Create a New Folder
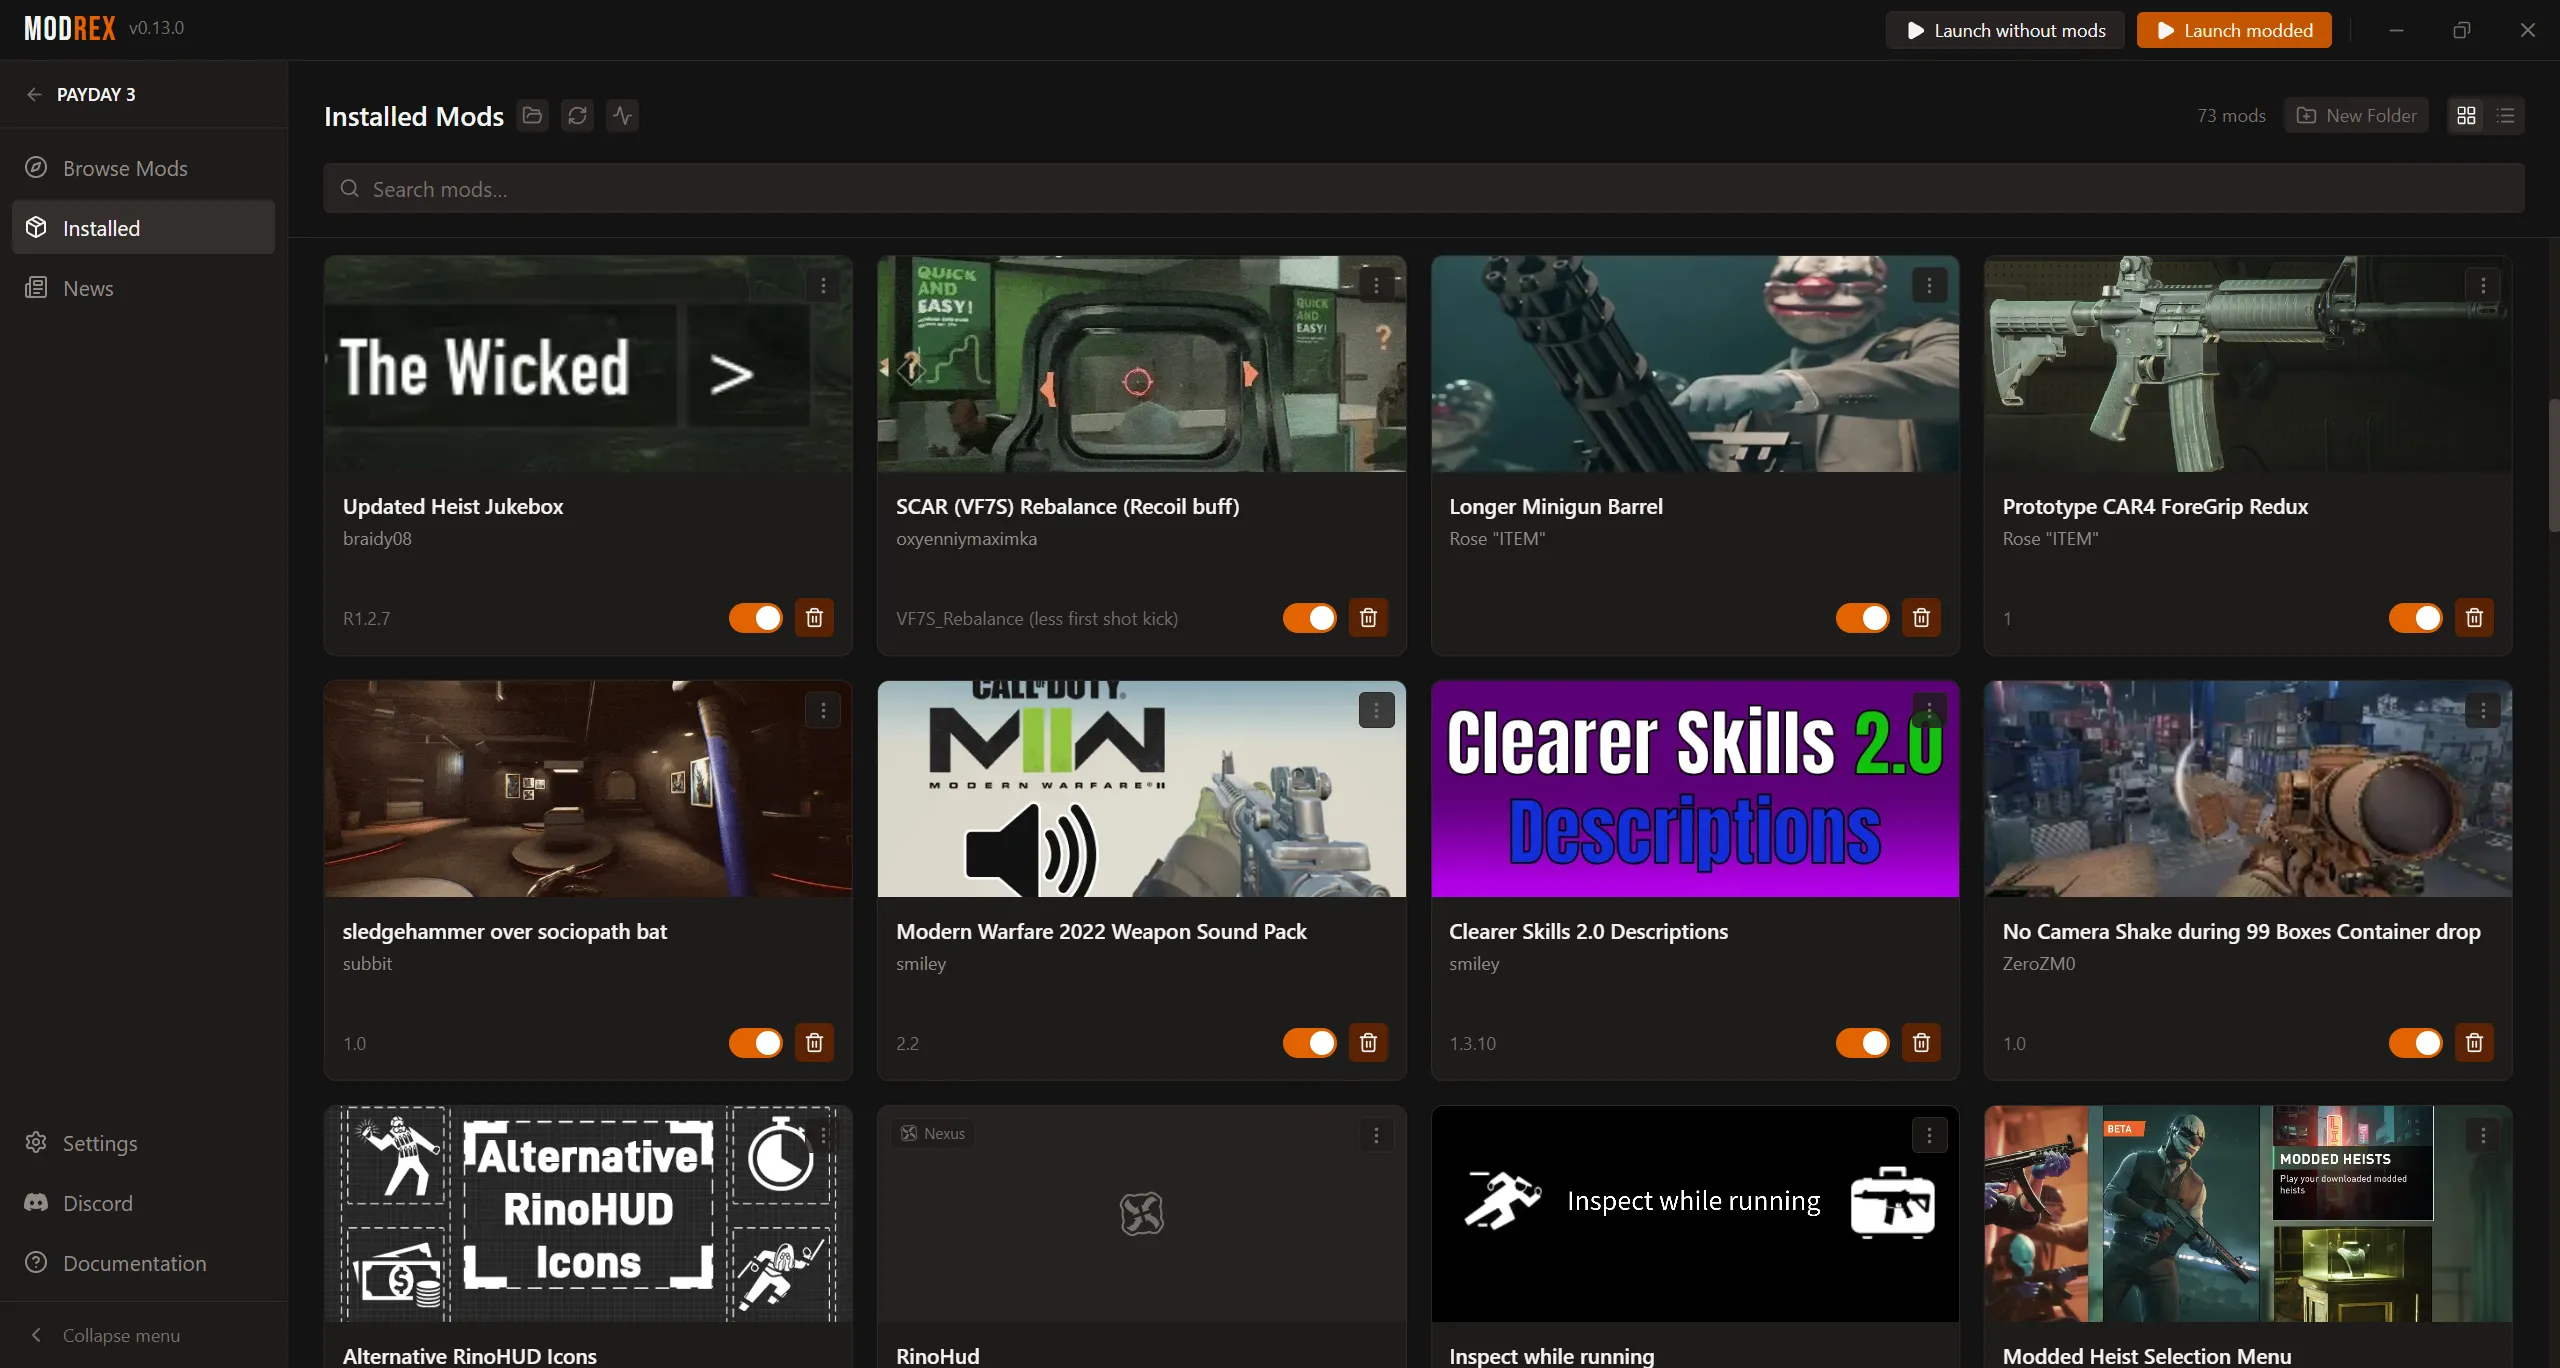 [2356, 116]
